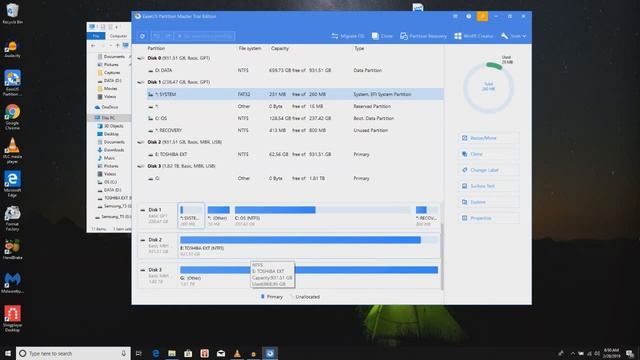Select the D: DATA partition row
640x360 pixels.
click(x=295, y=70)
